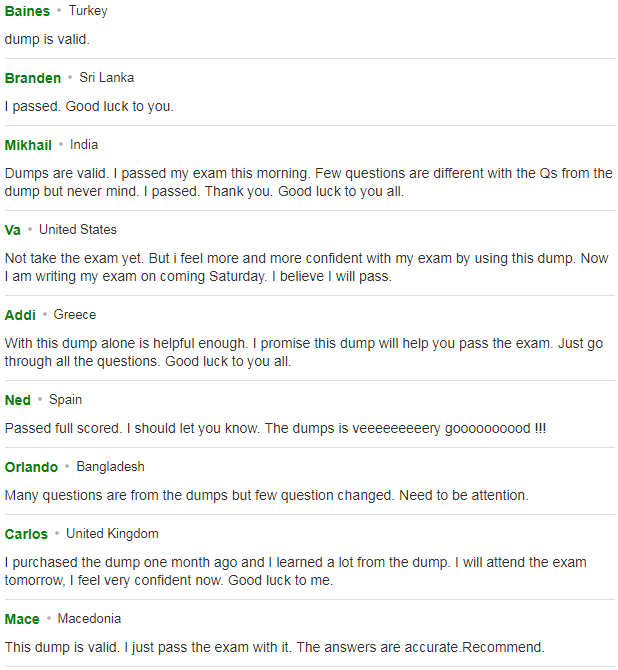Select the Orlando reviewer name
The image size is (618, 670).
coord(31,467)
